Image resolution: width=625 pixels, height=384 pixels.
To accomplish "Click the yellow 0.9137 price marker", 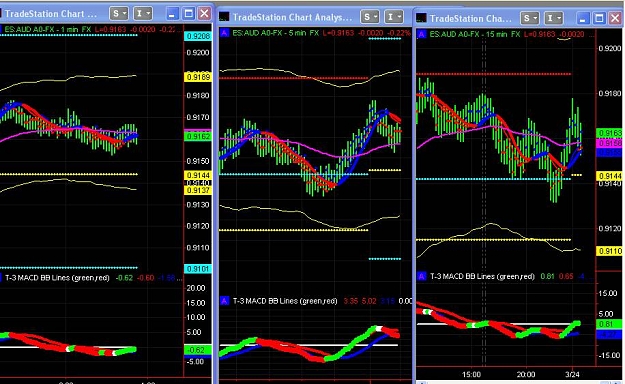I will (198, 191).
